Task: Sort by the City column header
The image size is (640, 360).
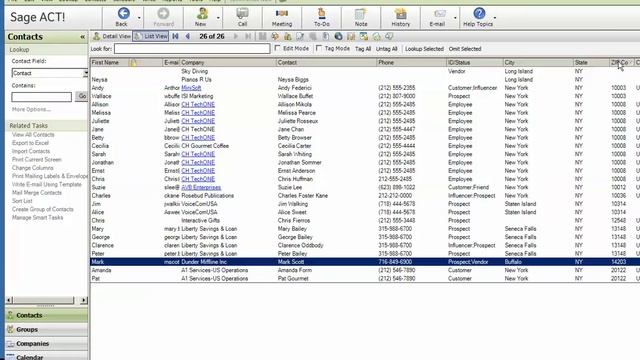Action: pyautogui.click(x=509, y=62)
